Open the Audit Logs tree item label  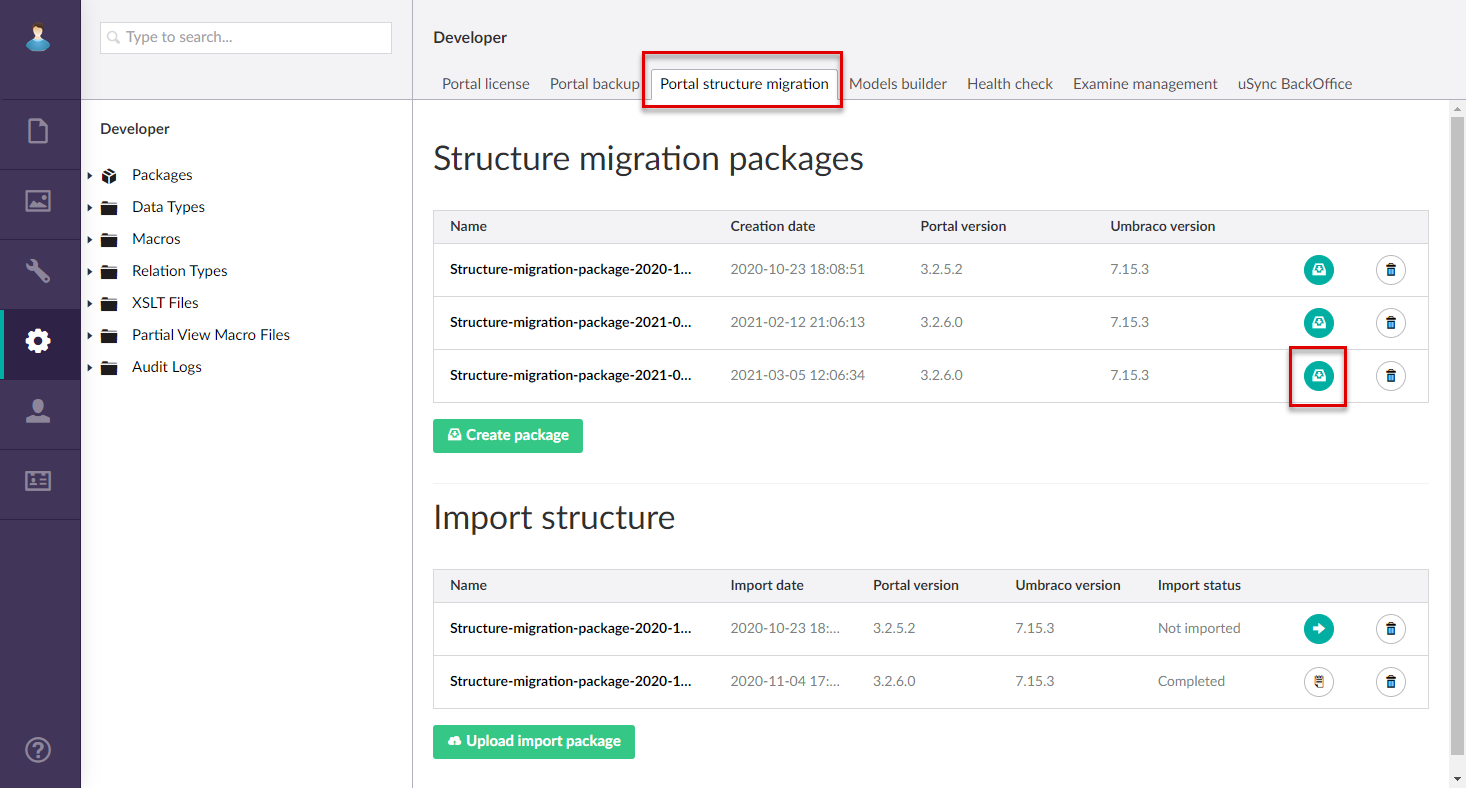[x=167, y=367]
